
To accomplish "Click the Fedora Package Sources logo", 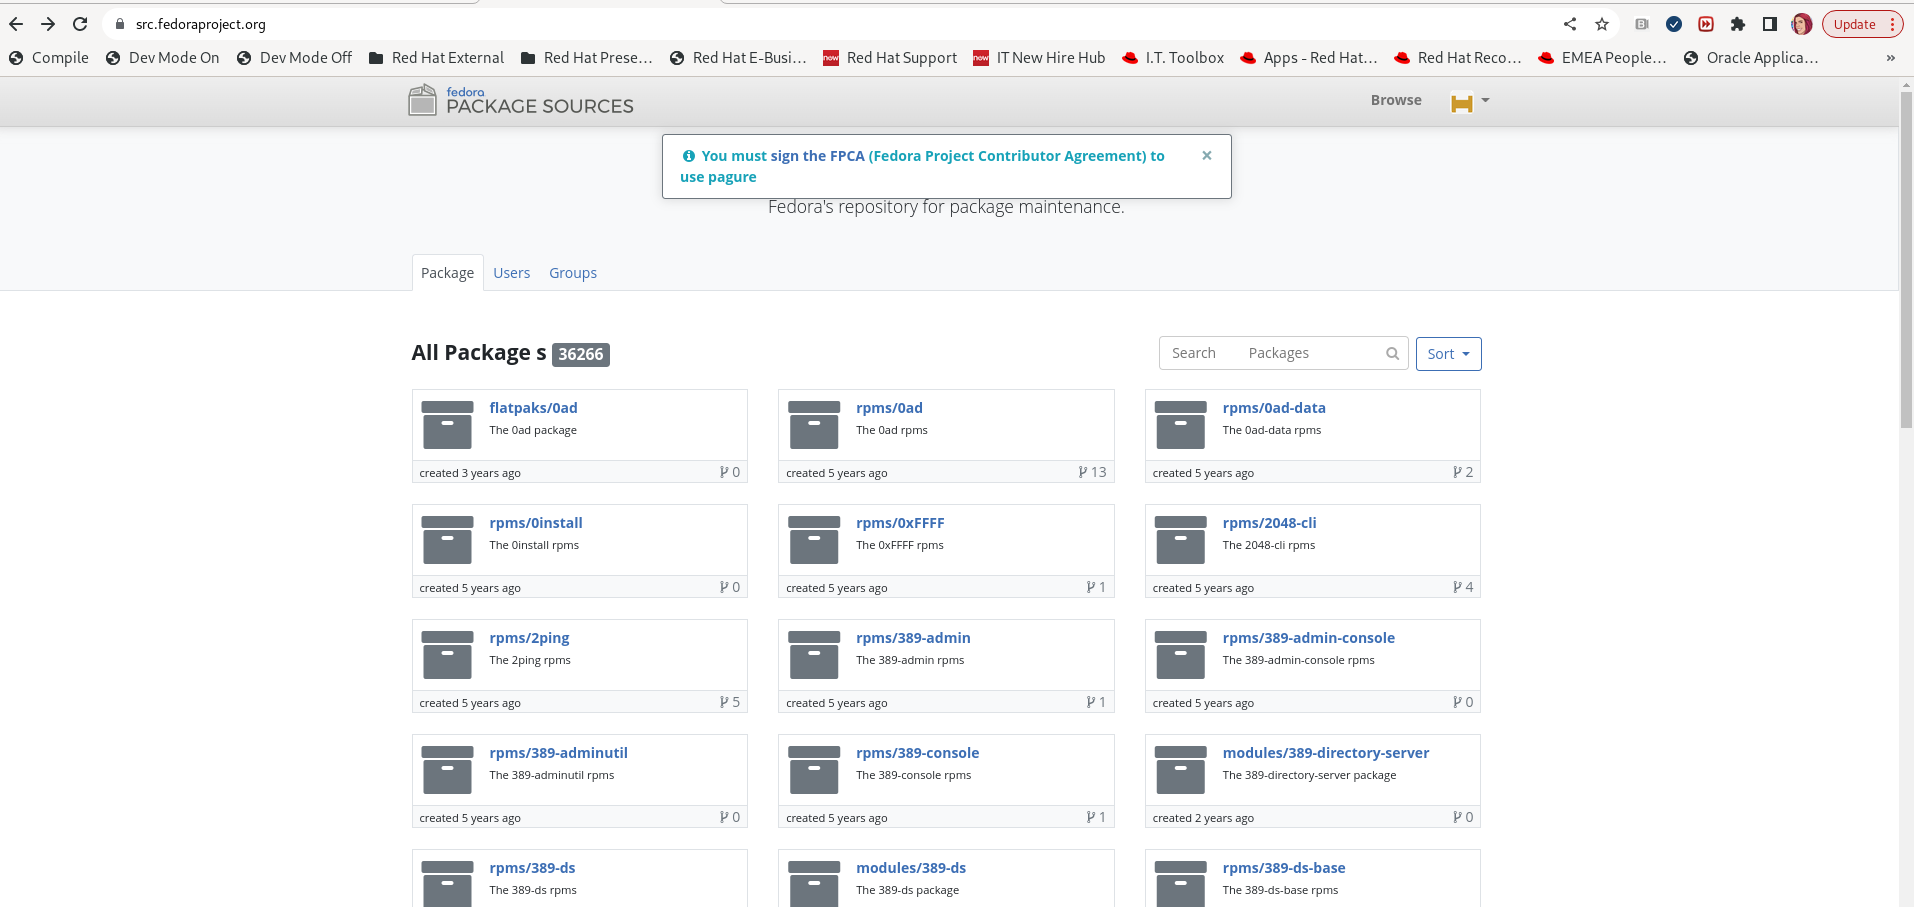I will point(521,100).
